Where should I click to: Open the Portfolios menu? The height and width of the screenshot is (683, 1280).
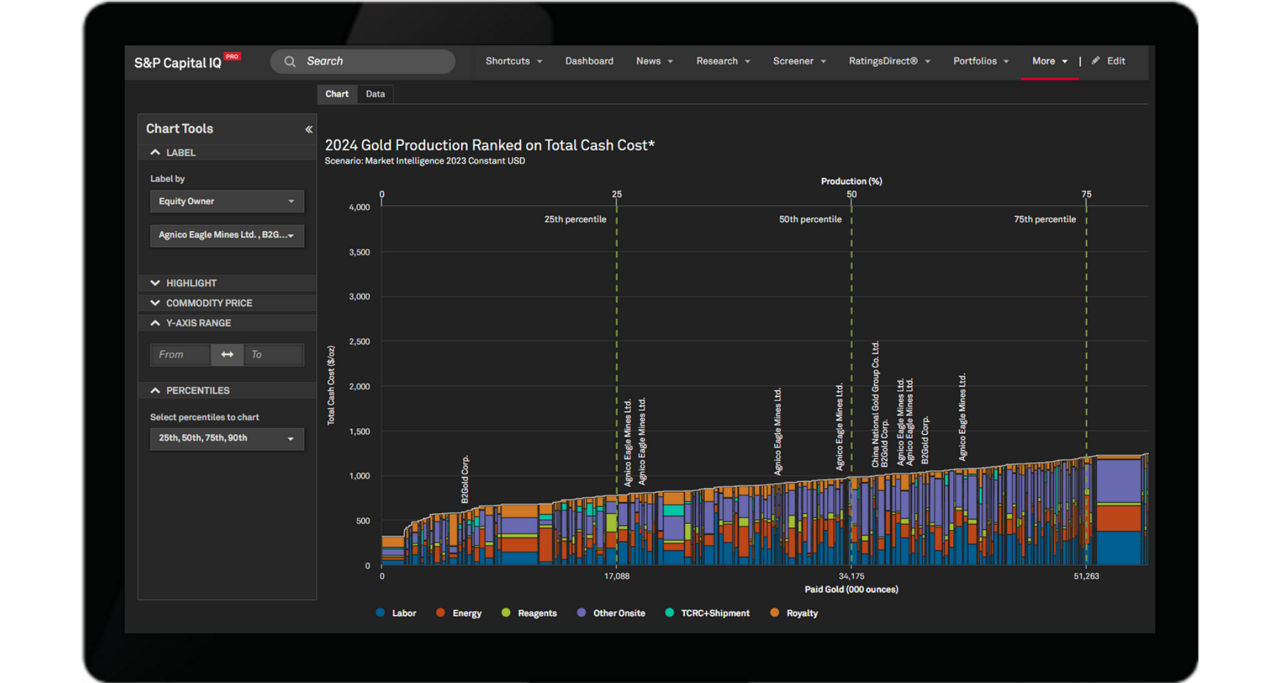point(981,61)
